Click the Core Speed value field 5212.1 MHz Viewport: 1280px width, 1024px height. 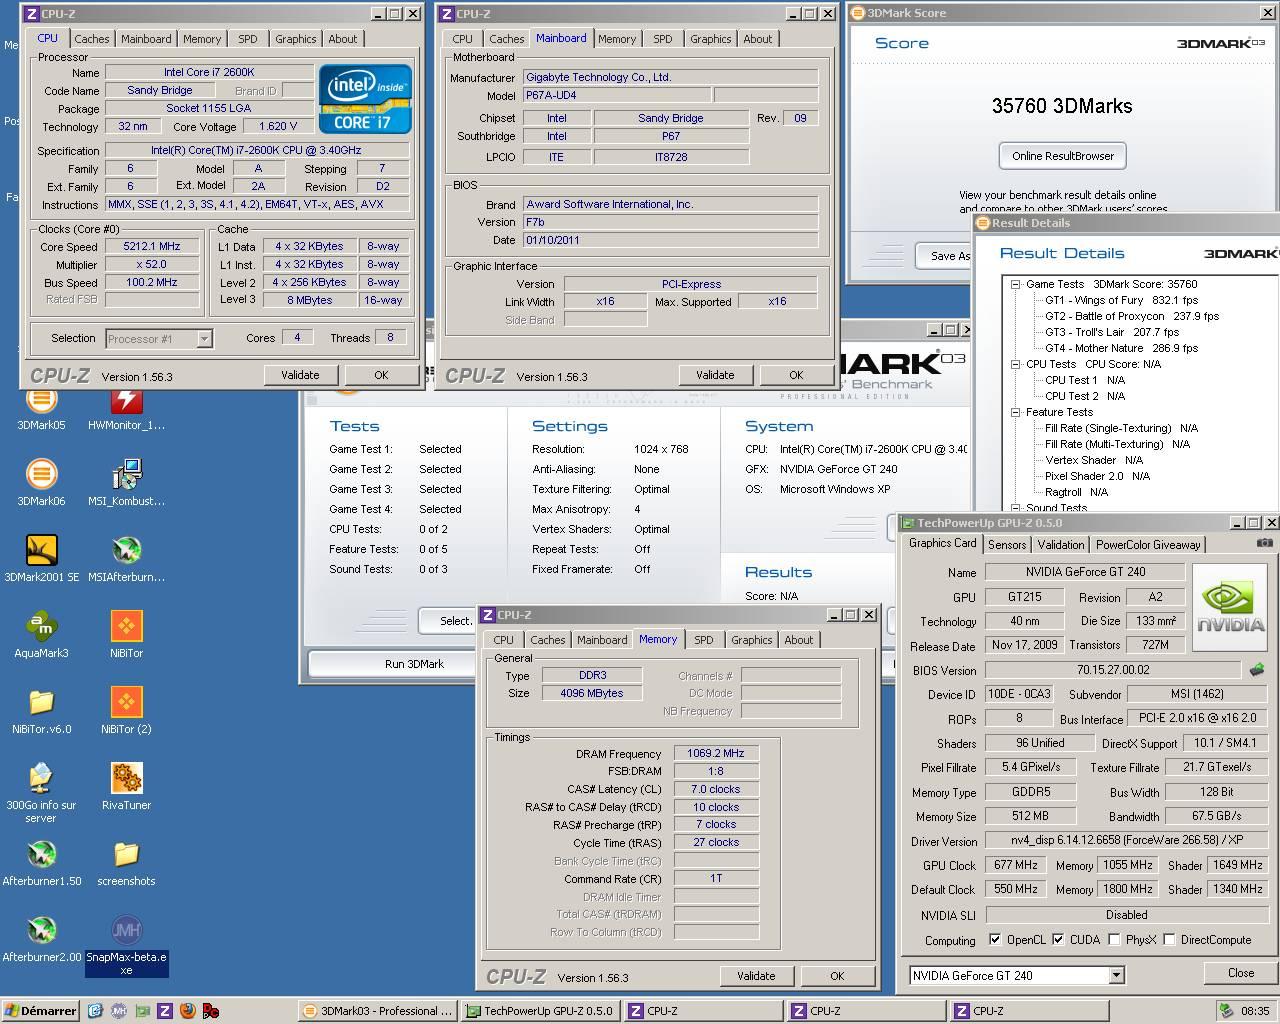click(x=152, y=246)
